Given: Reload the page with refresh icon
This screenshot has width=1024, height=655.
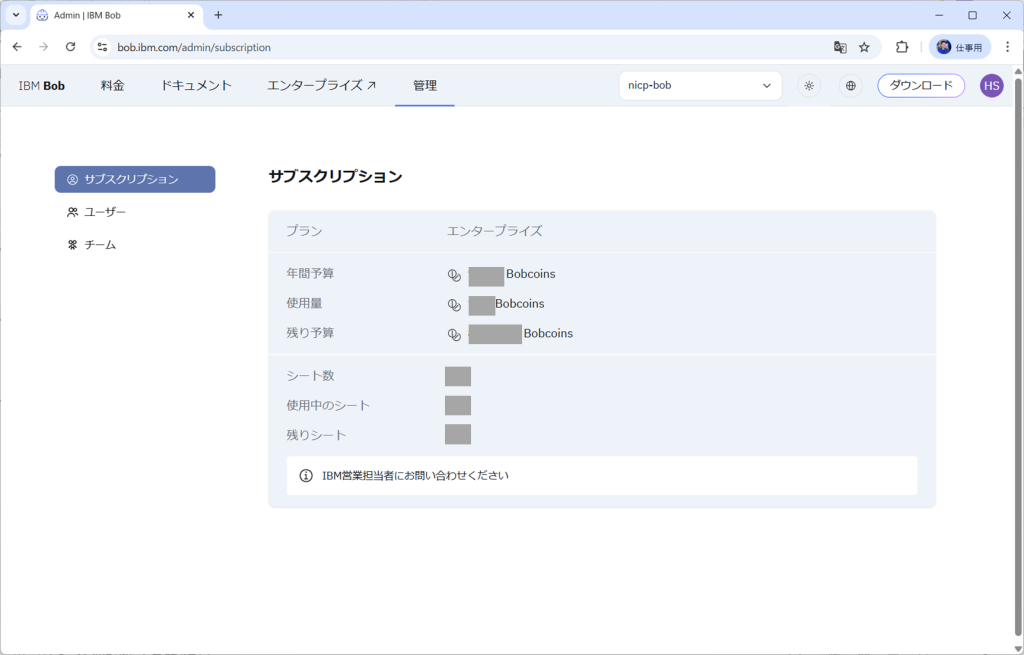Looking at the screenshot, I should pos(71,47).
